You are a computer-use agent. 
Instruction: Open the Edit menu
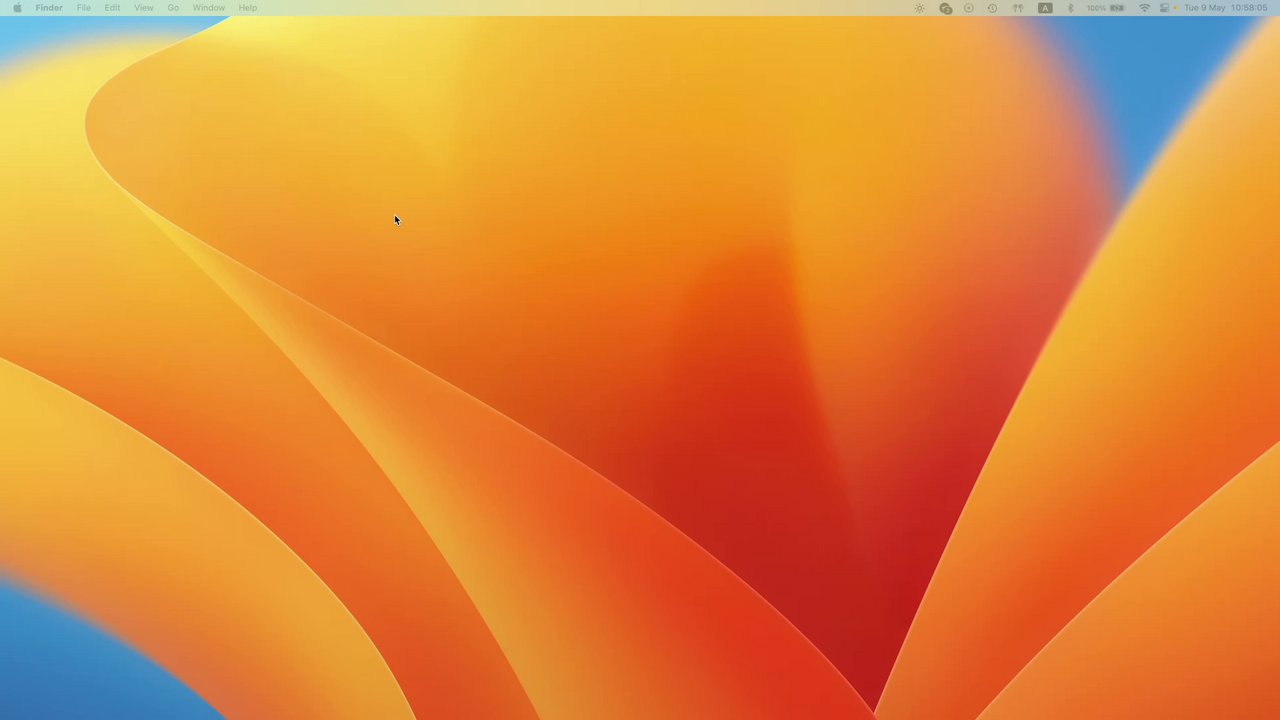(x=112, y=8)
